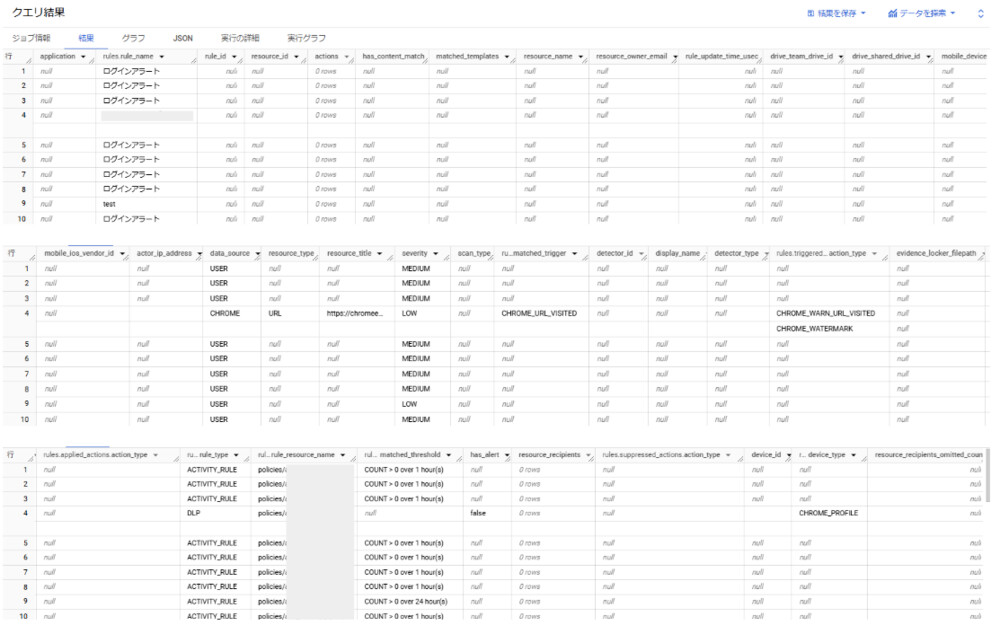The width and height of the screenshot is (1000, 634).
Task: Open the 結果を保存 dropdown
Action: pos(836,13)
